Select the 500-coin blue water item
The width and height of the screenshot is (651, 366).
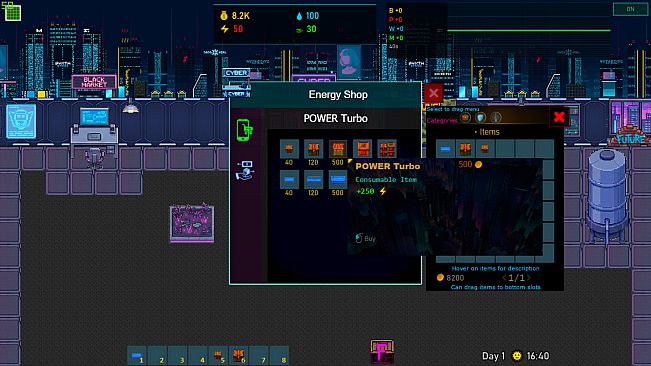pos(338,180)
